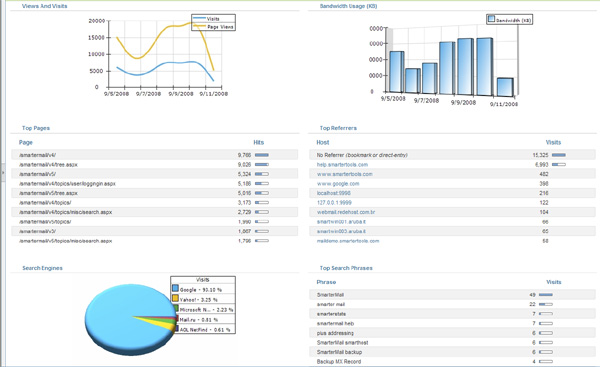
Task: Select the plus addressing search phrase
Action: 335,333
